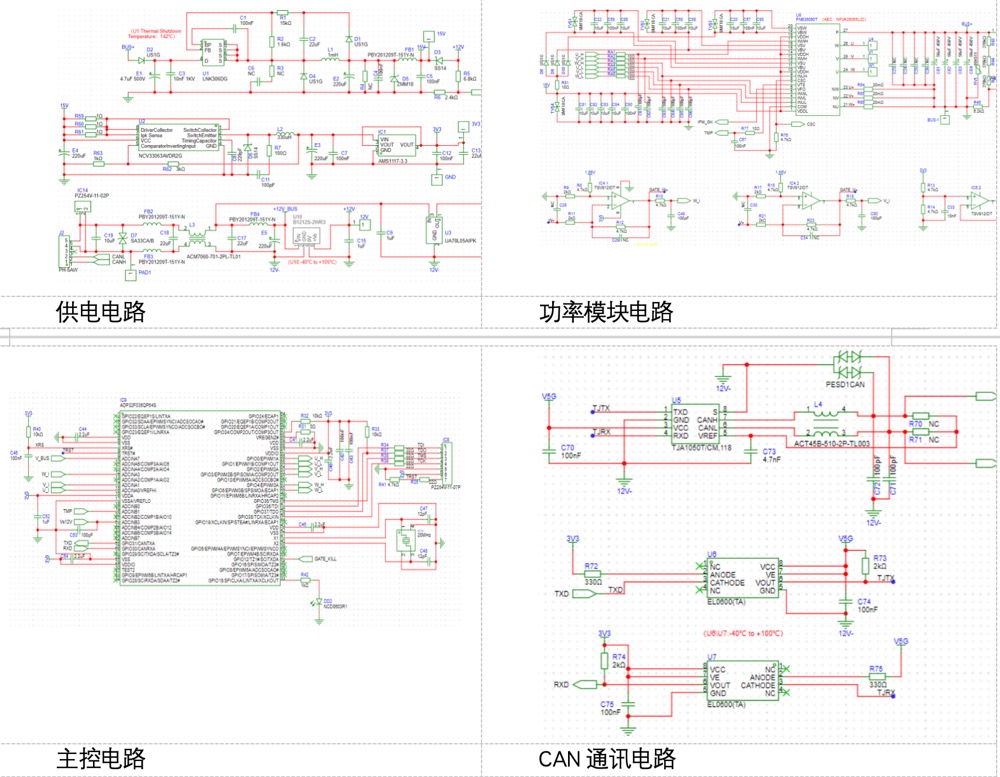This screenshot has height=777, width=1000.
Task: Click the ADP32F035QP64S microcontroller chip
Action: click(200, 498)
